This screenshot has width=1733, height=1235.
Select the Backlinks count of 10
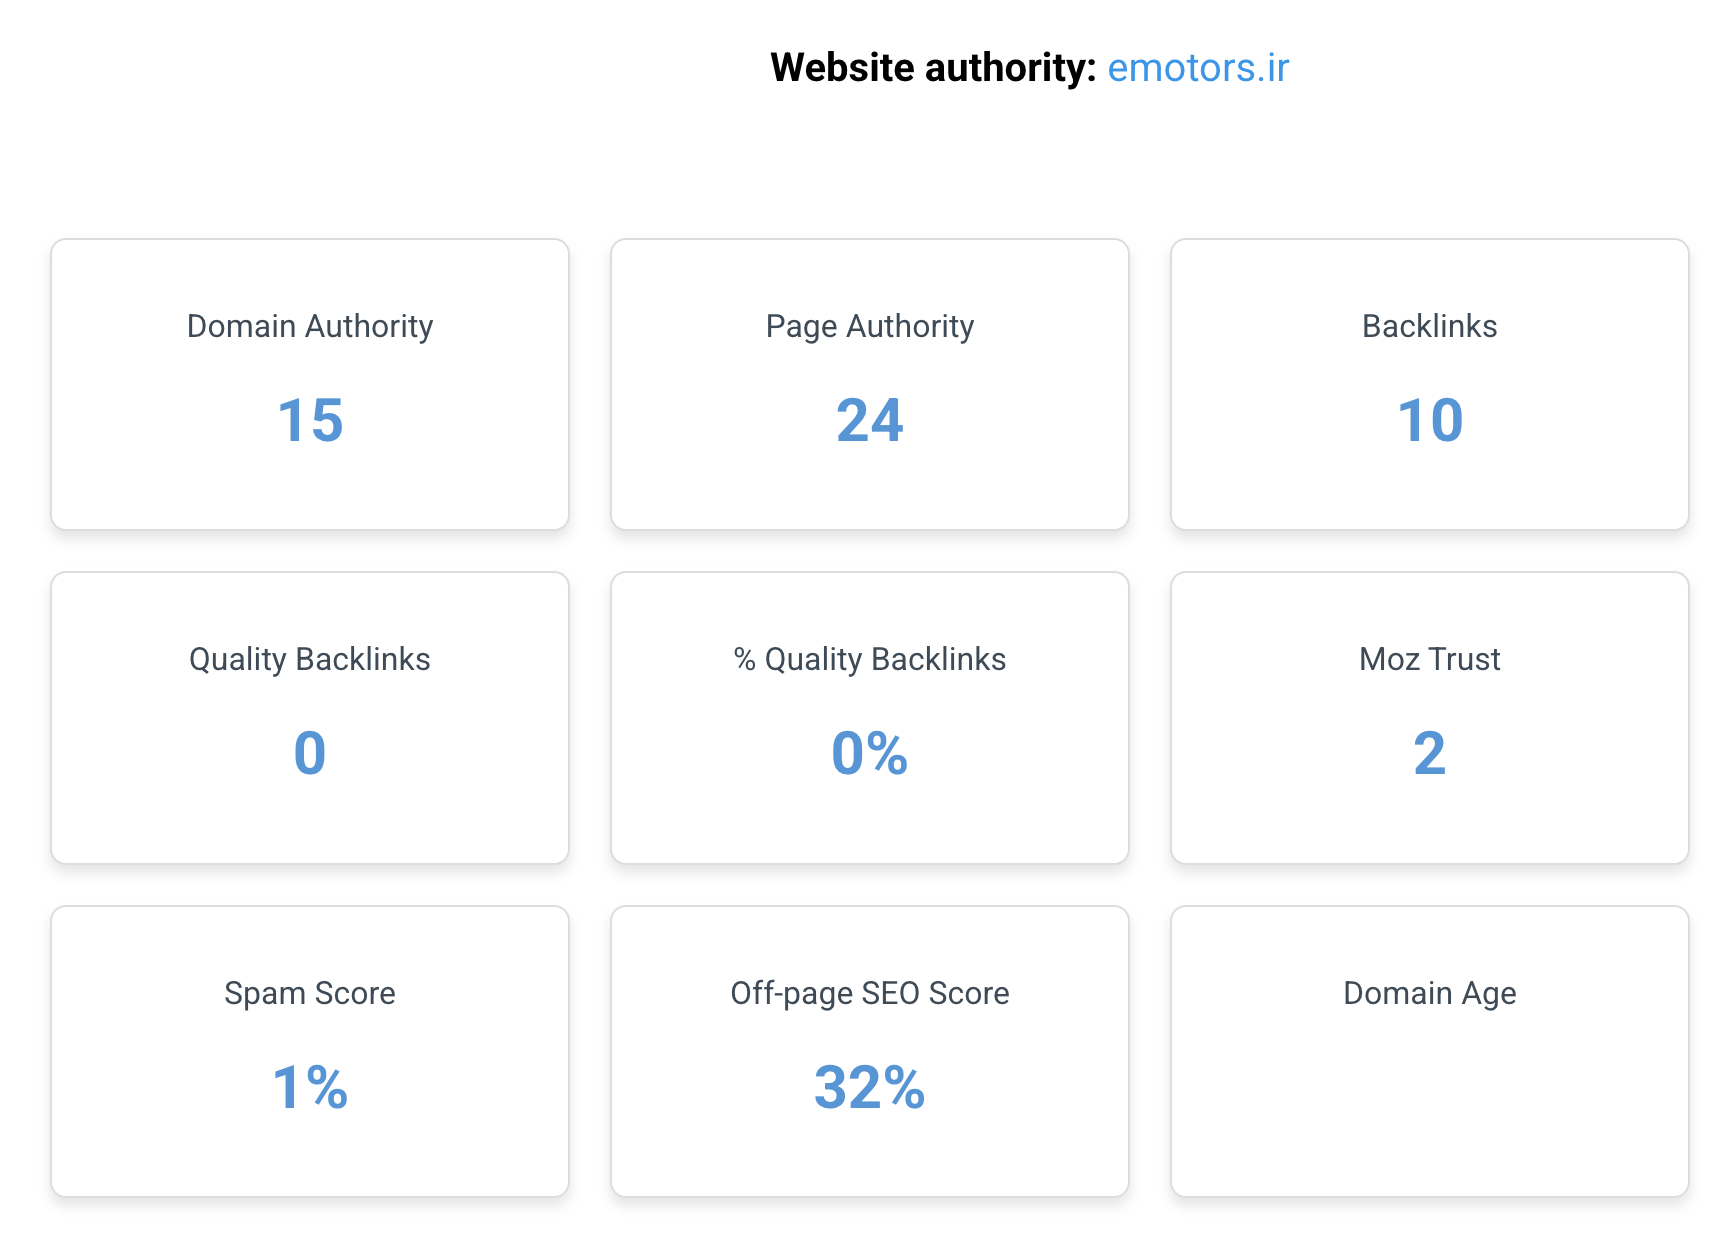point(1429,420)
